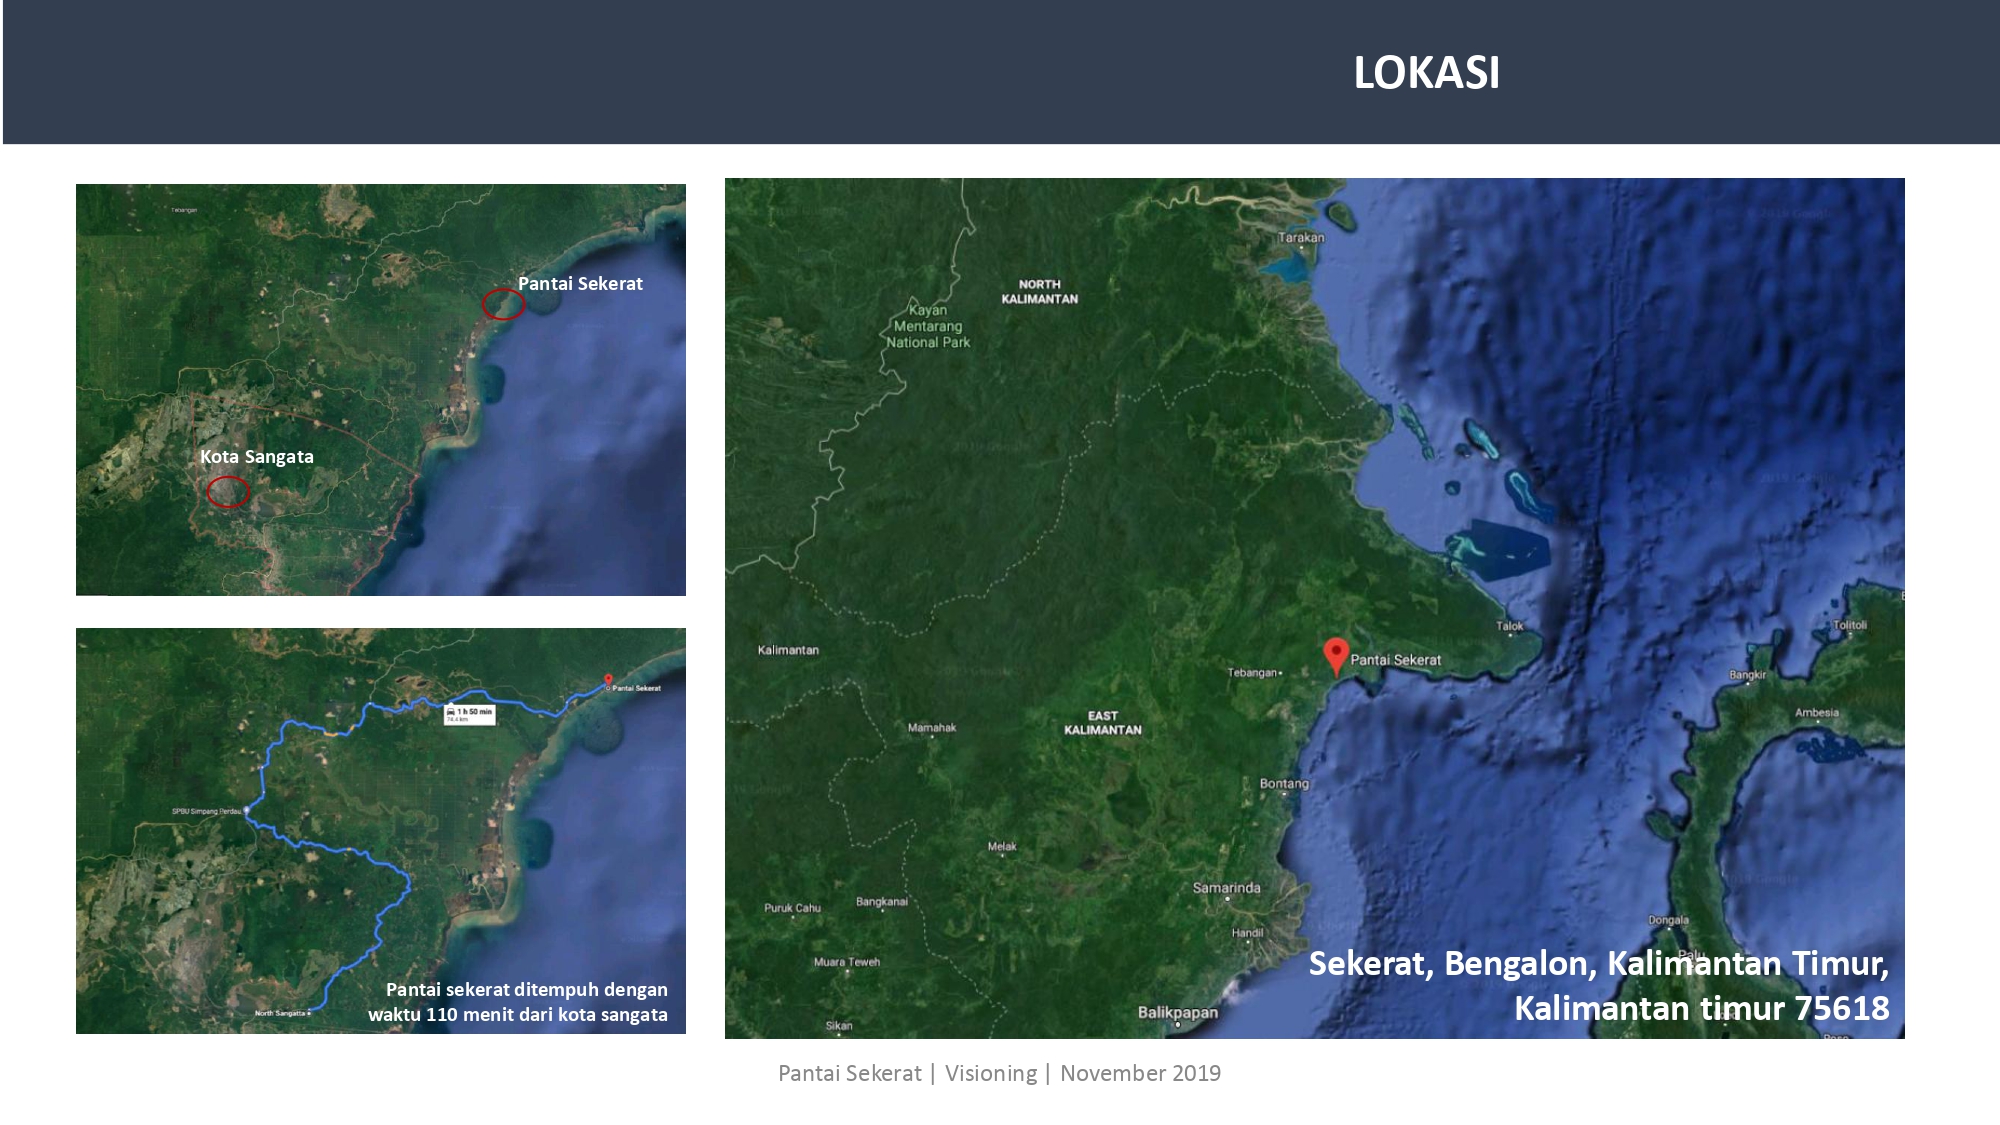The image size is (2000, 1125).
Task: Select caption line 'waktu 110 menit dari kota sangata'
Action: coord(518,1015)
